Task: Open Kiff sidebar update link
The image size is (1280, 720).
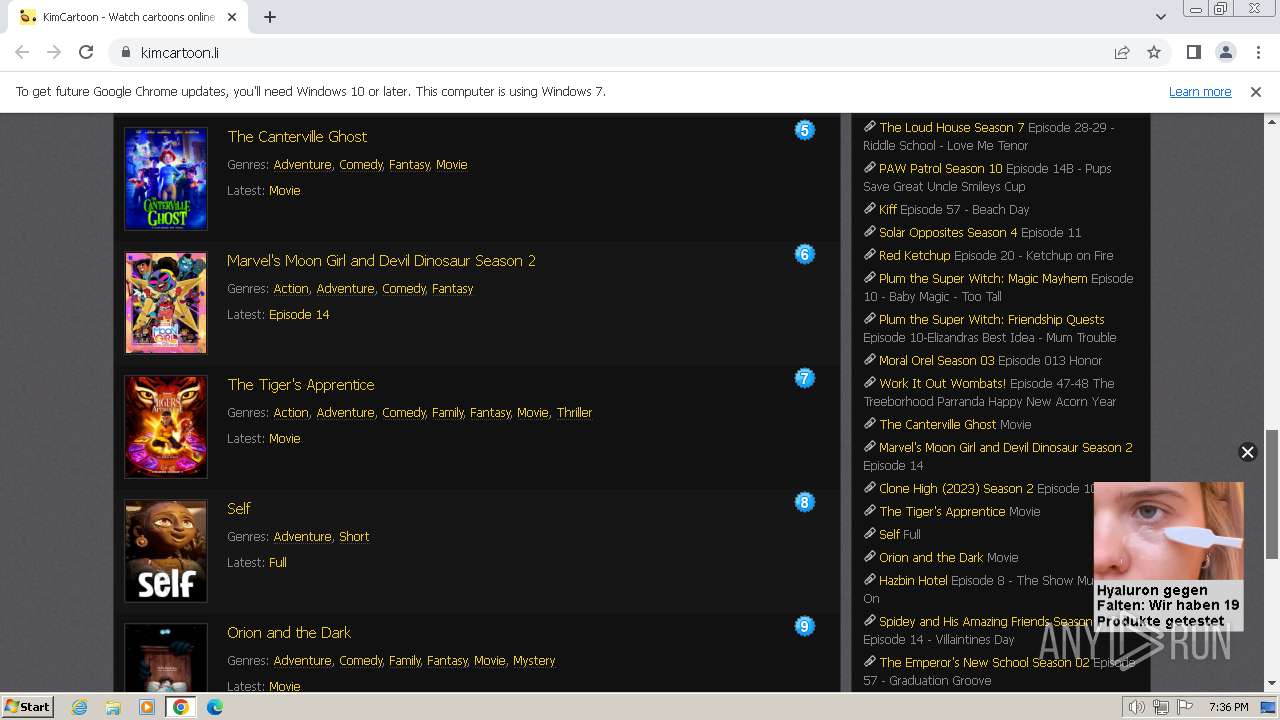Action: pos(888,209)
